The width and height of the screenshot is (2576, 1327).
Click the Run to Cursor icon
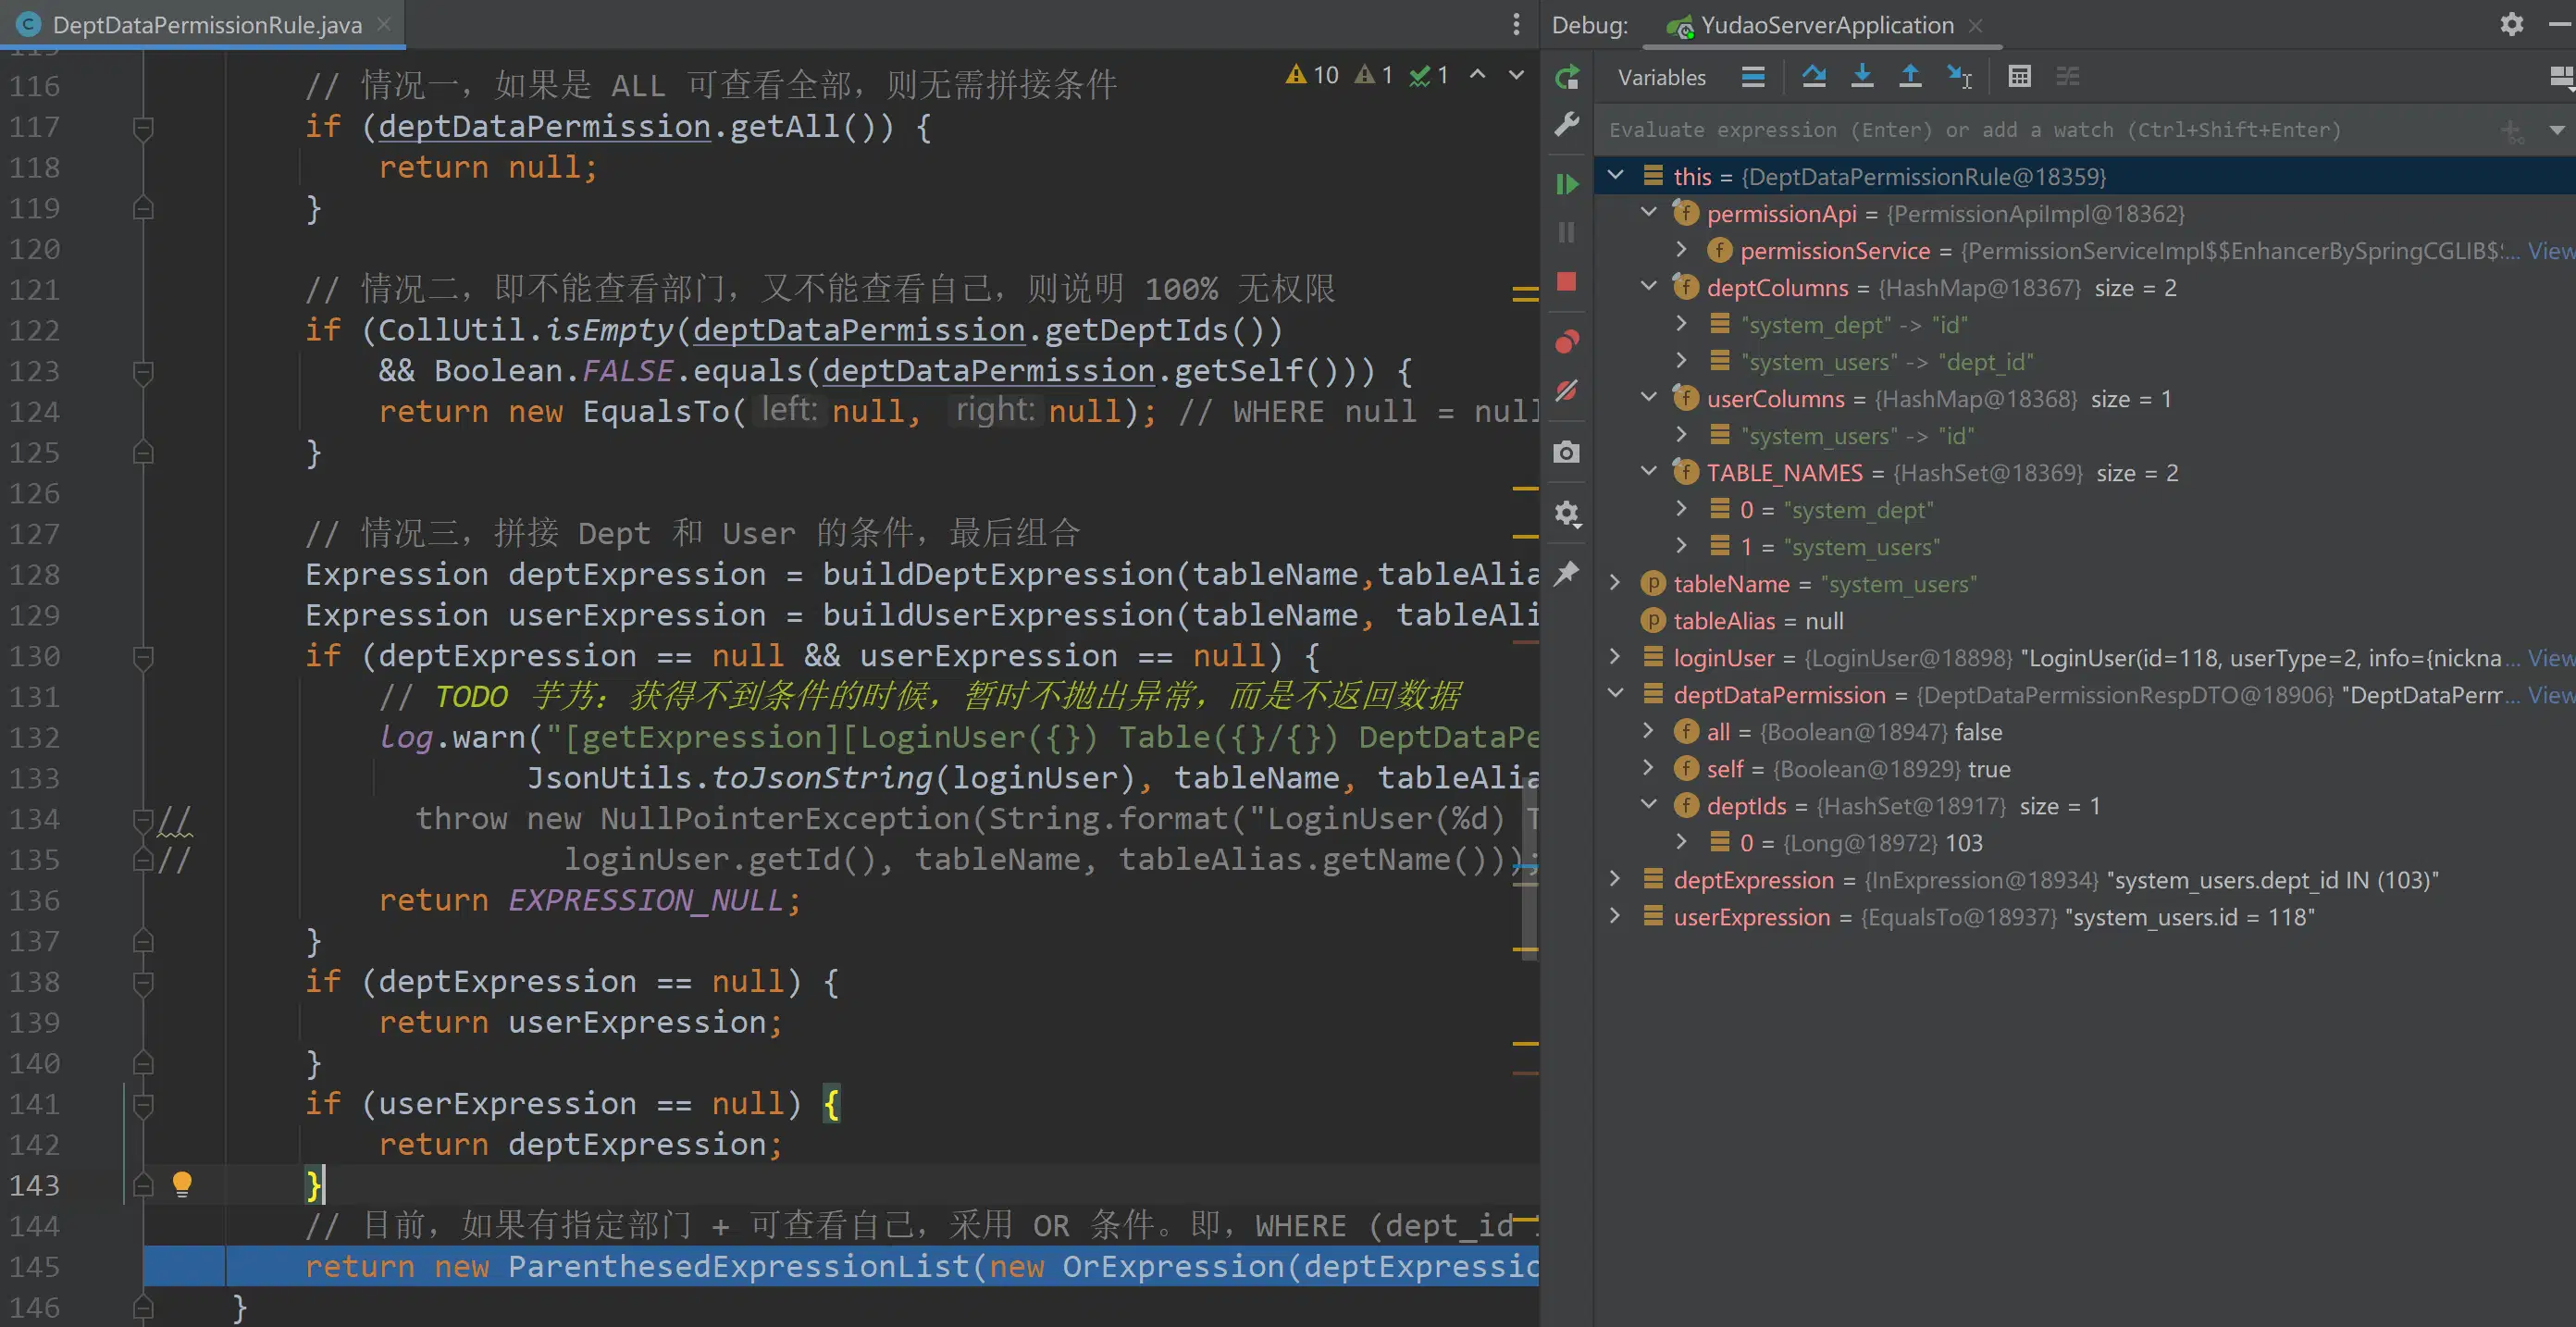coord(1959,77)
